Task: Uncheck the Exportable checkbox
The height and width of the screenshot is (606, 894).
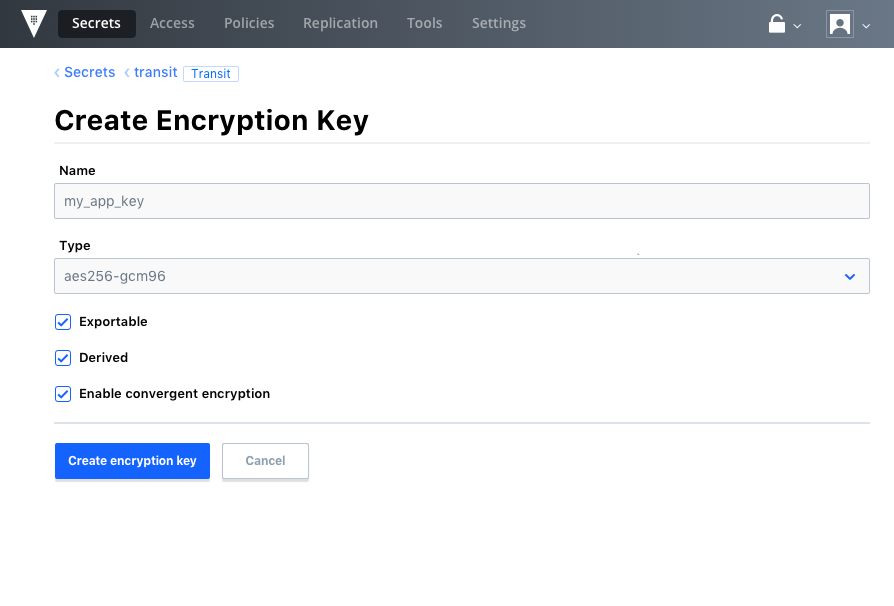Action: click(63, 322)
